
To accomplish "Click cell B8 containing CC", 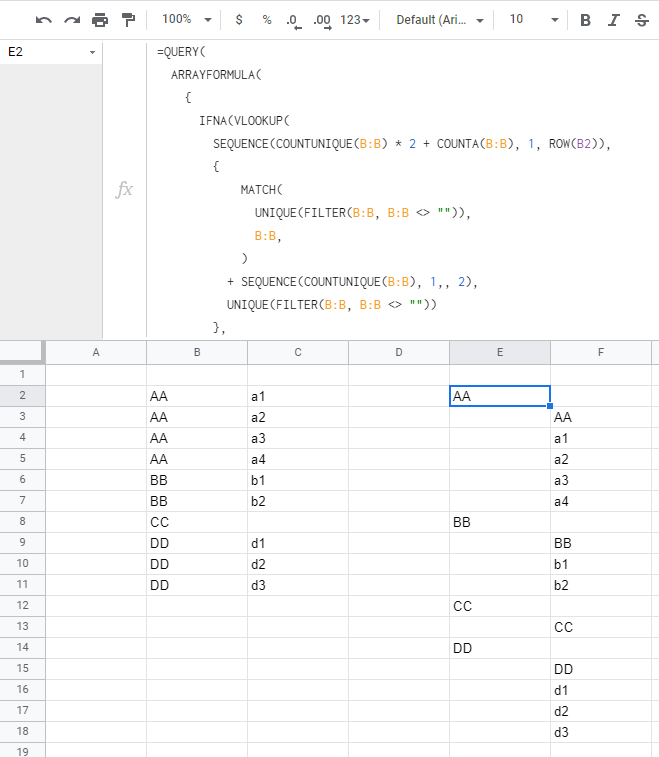I will click(x=197, y=522).
